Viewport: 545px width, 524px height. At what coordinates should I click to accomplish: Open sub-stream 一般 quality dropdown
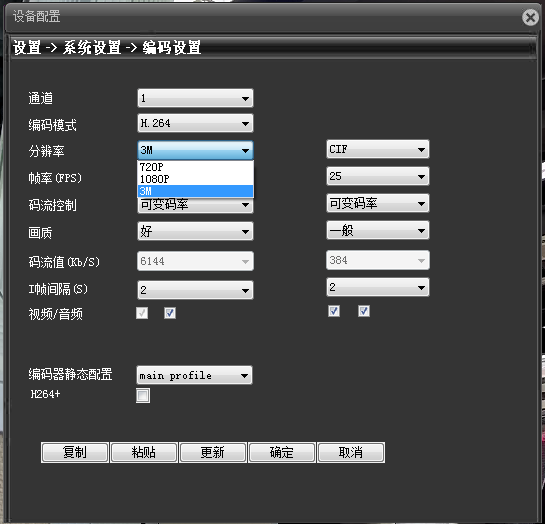tap(378, 230)
